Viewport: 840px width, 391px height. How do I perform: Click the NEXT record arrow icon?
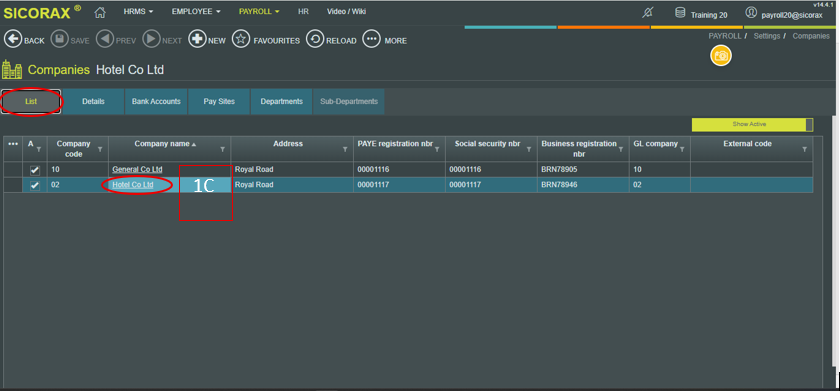(151, 40)
